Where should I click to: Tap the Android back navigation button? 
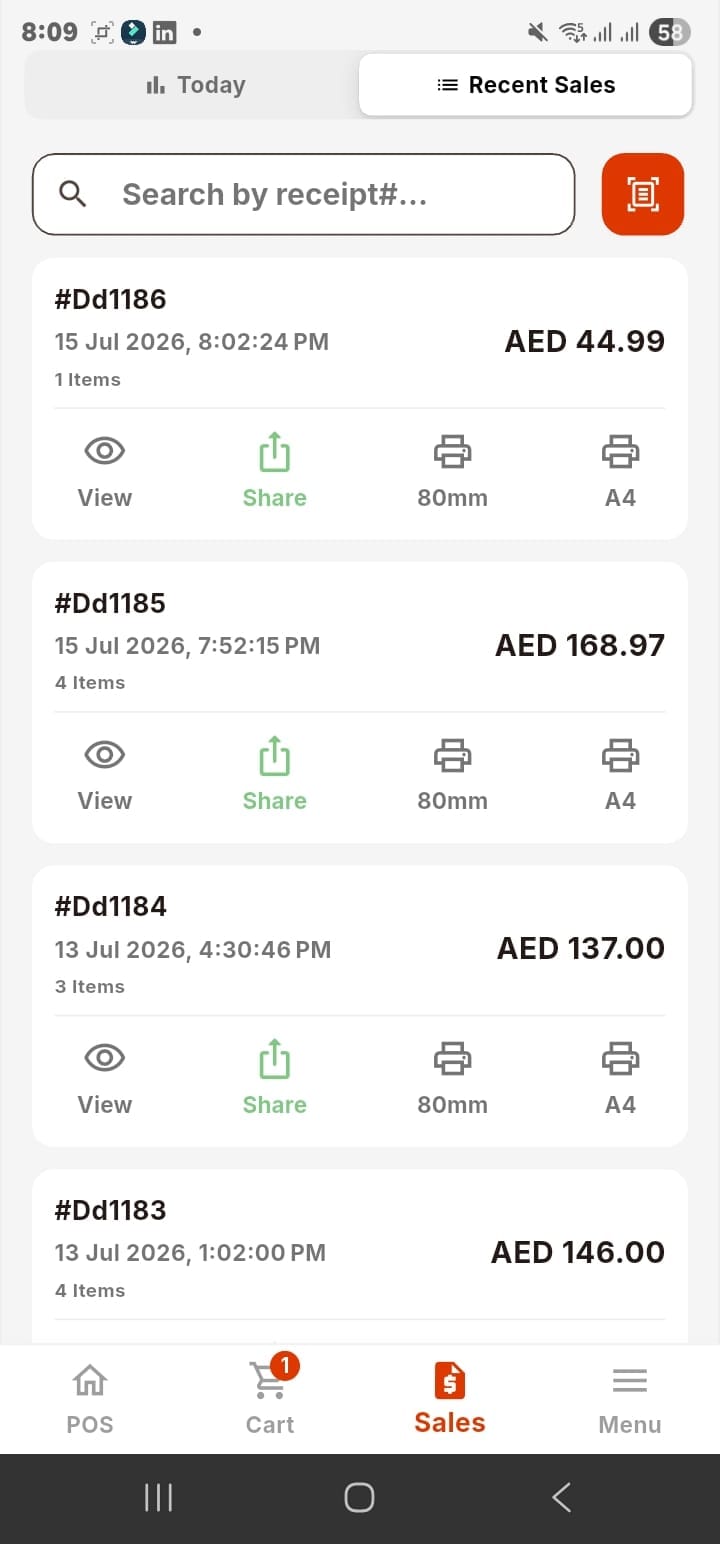click(561, 1497)
